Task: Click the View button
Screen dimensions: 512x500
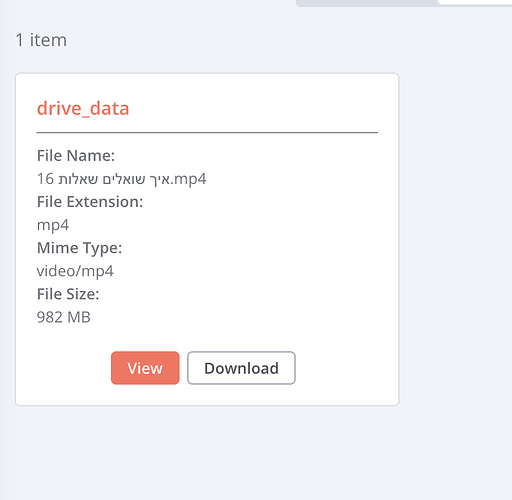Action: (x=145, y=368)
